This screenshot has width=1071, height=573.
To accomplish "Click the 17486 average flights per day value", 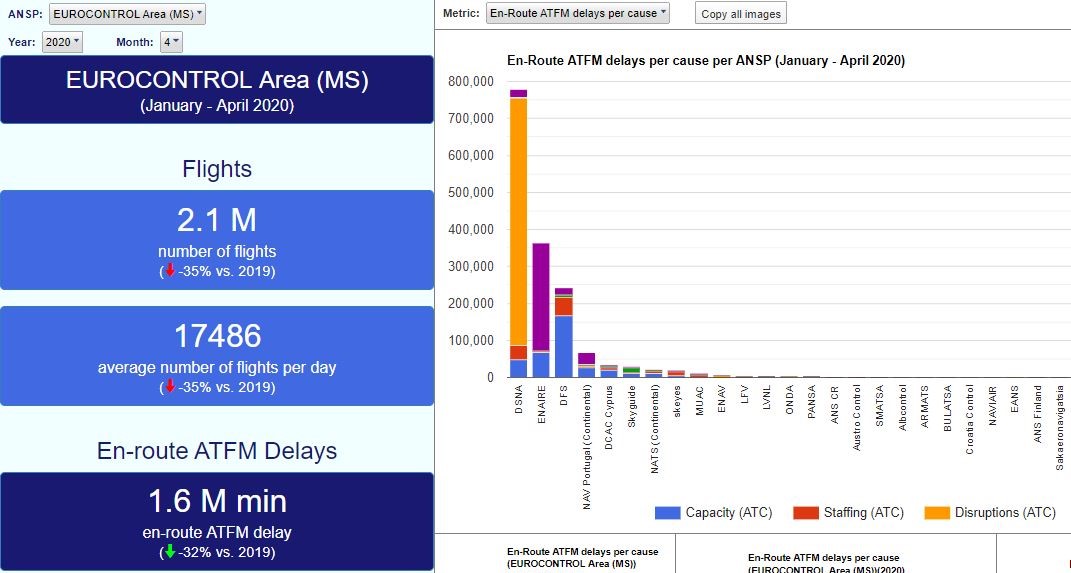I will pyautogui.click(x=218, y=336).
